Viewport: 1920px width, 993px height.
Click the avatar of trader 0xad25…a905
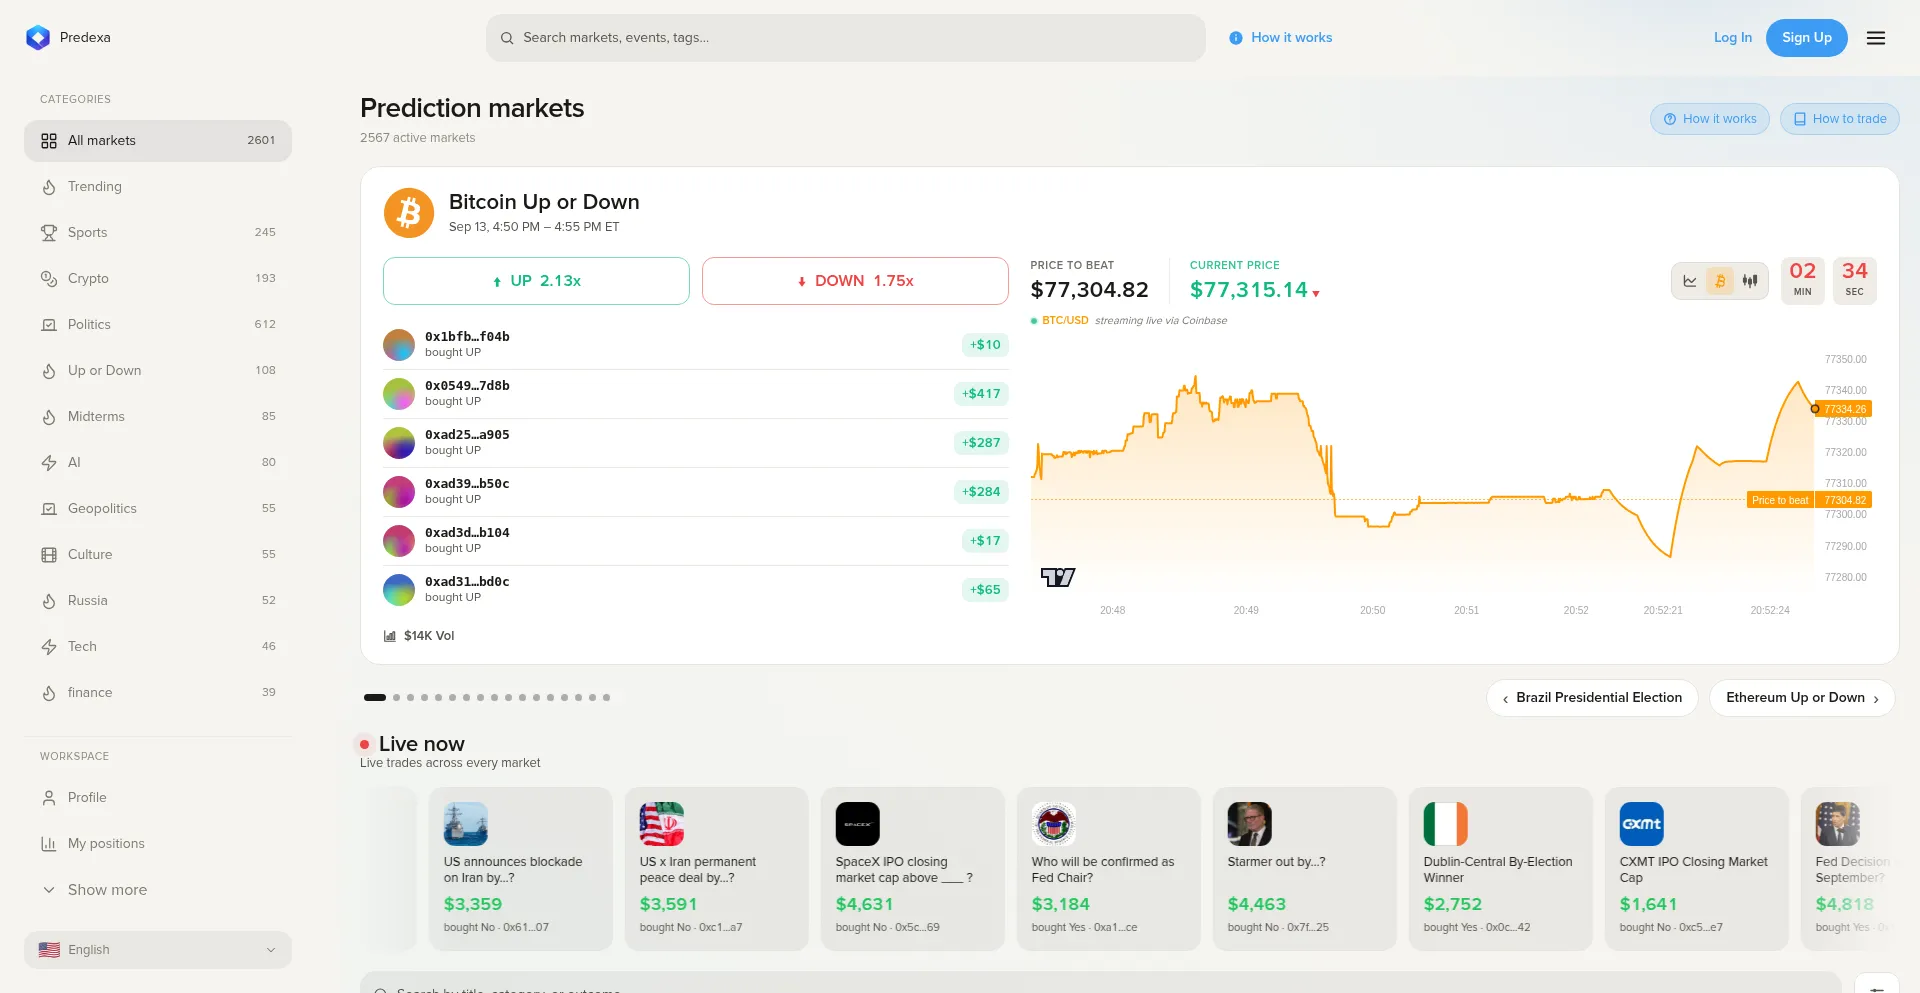point(399,443)
